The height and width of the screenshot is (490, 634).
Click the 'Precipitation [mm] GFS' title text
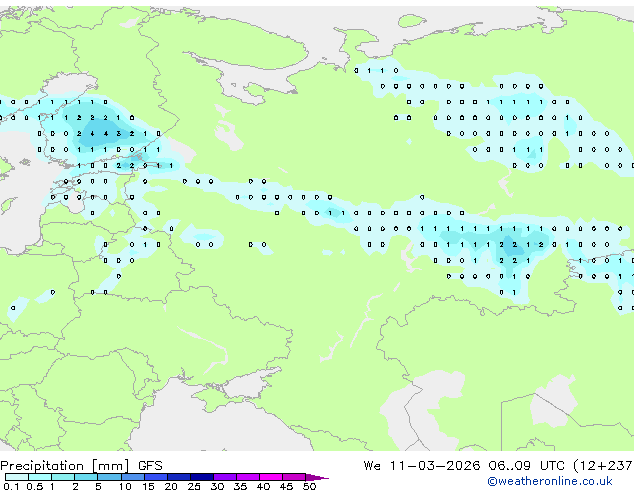(x=81, y=466)
